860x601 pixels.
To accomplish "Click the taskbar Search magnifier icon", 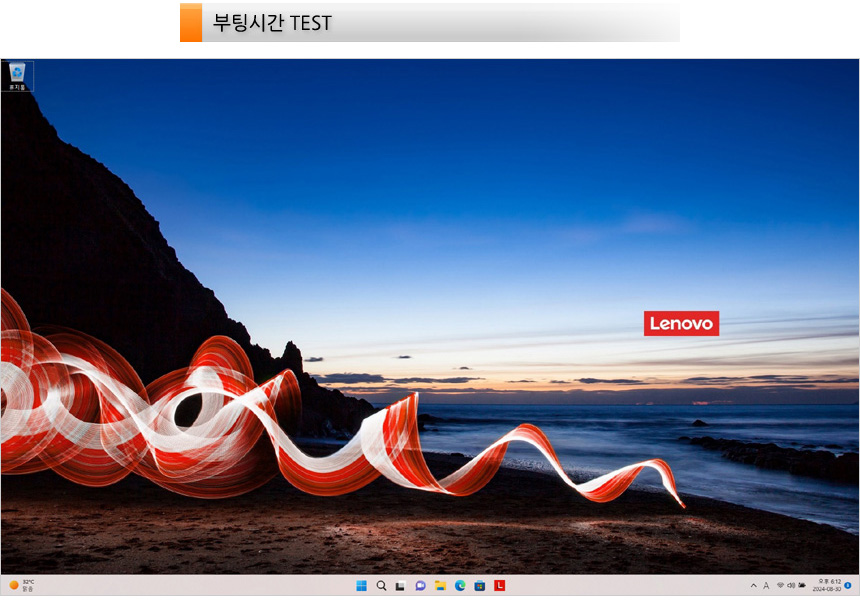I will [381, 585].
